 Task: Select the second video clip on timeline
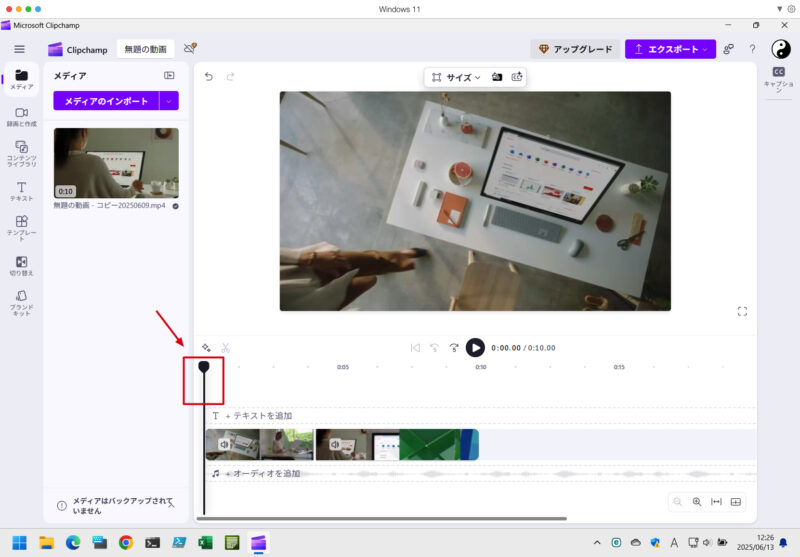coord(397,444)
